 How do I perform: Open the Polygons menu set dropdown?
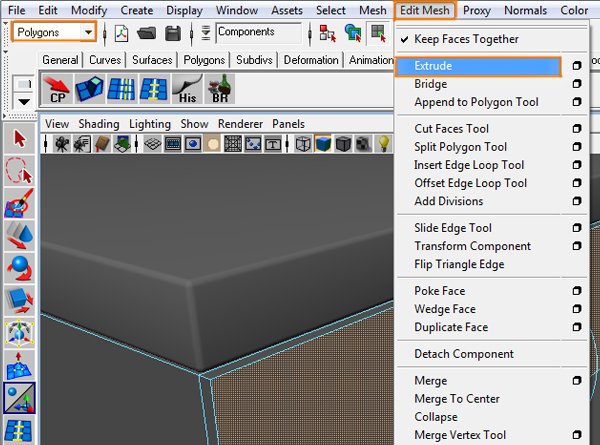click(x=54, y=32)
